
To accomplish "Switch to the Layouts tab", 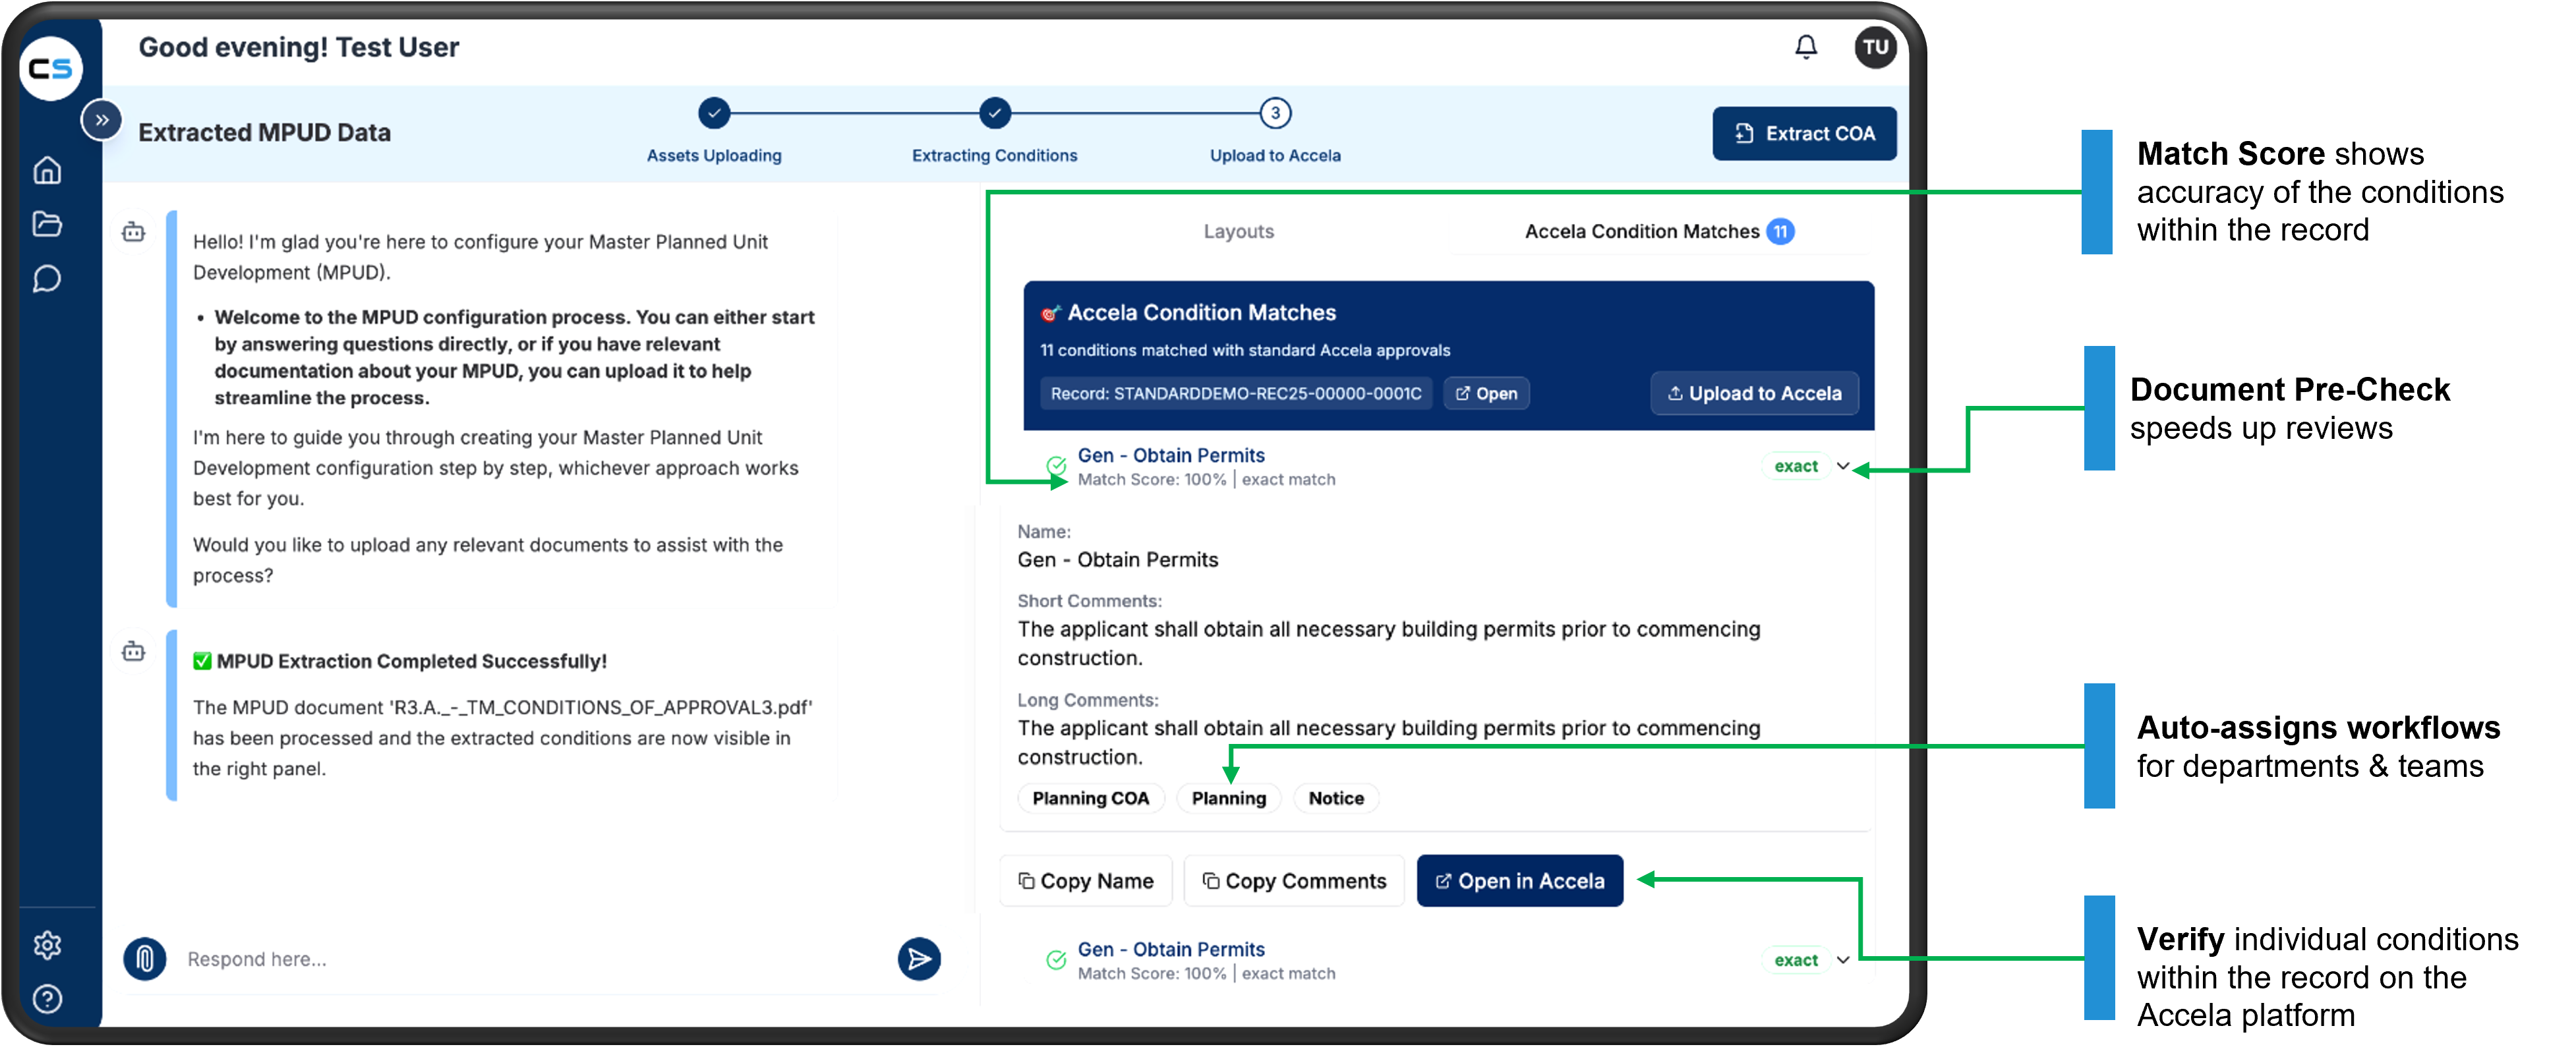I will coord(1238,231).
